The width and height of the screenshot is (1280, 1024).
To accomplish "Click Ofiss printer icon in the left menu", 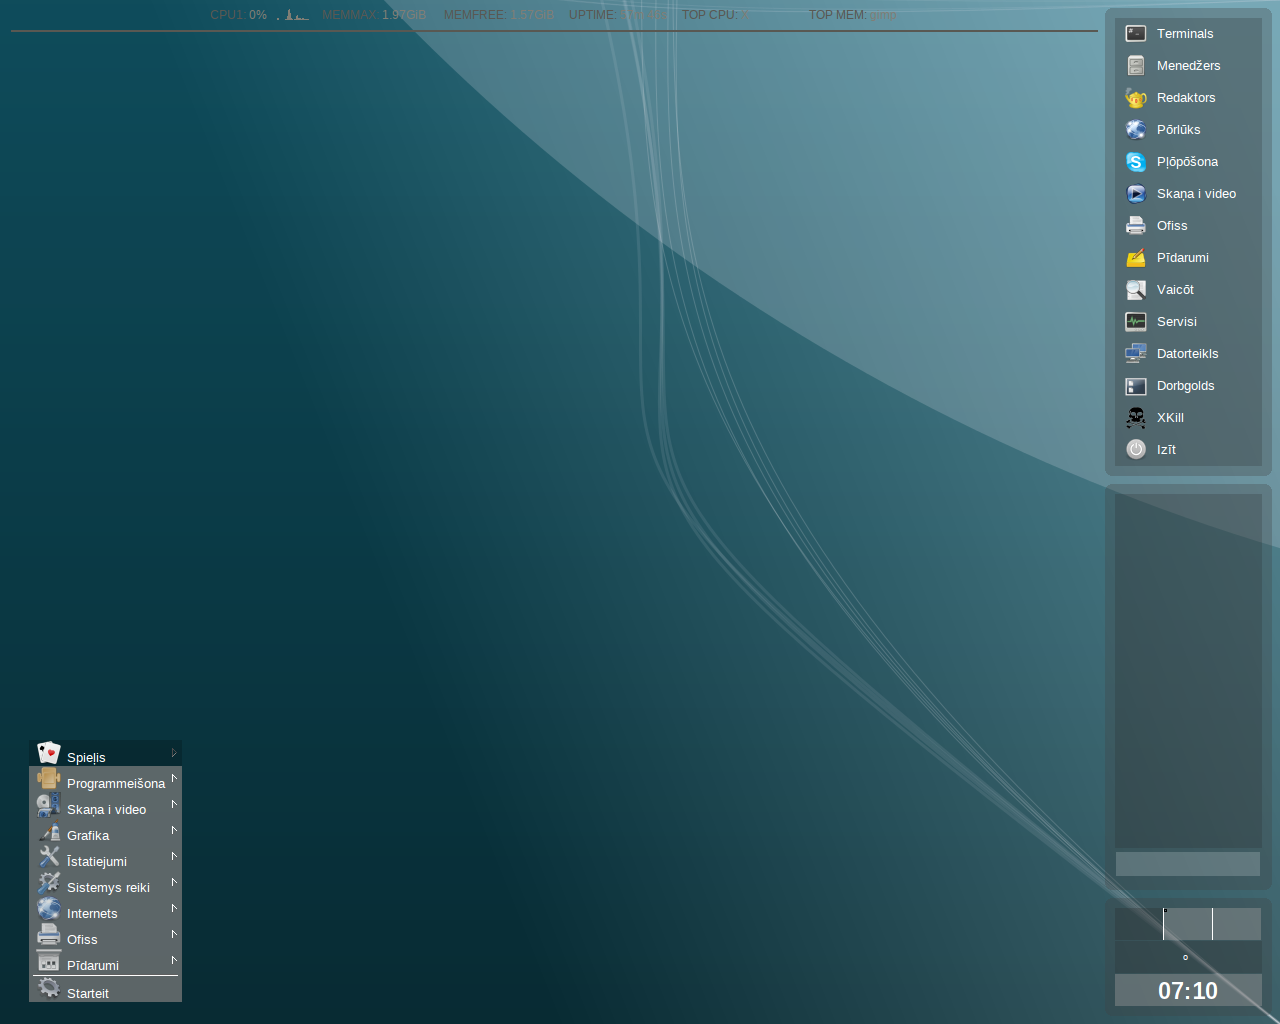I will tap(49, 935).
